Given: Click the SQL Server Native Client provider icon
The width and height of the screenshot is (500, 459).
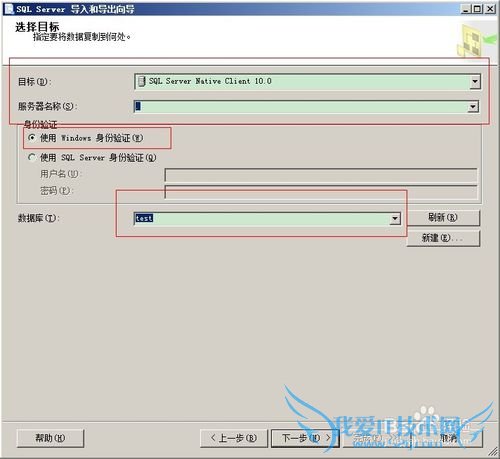Looking at the screenshot, I should point(142,81).
